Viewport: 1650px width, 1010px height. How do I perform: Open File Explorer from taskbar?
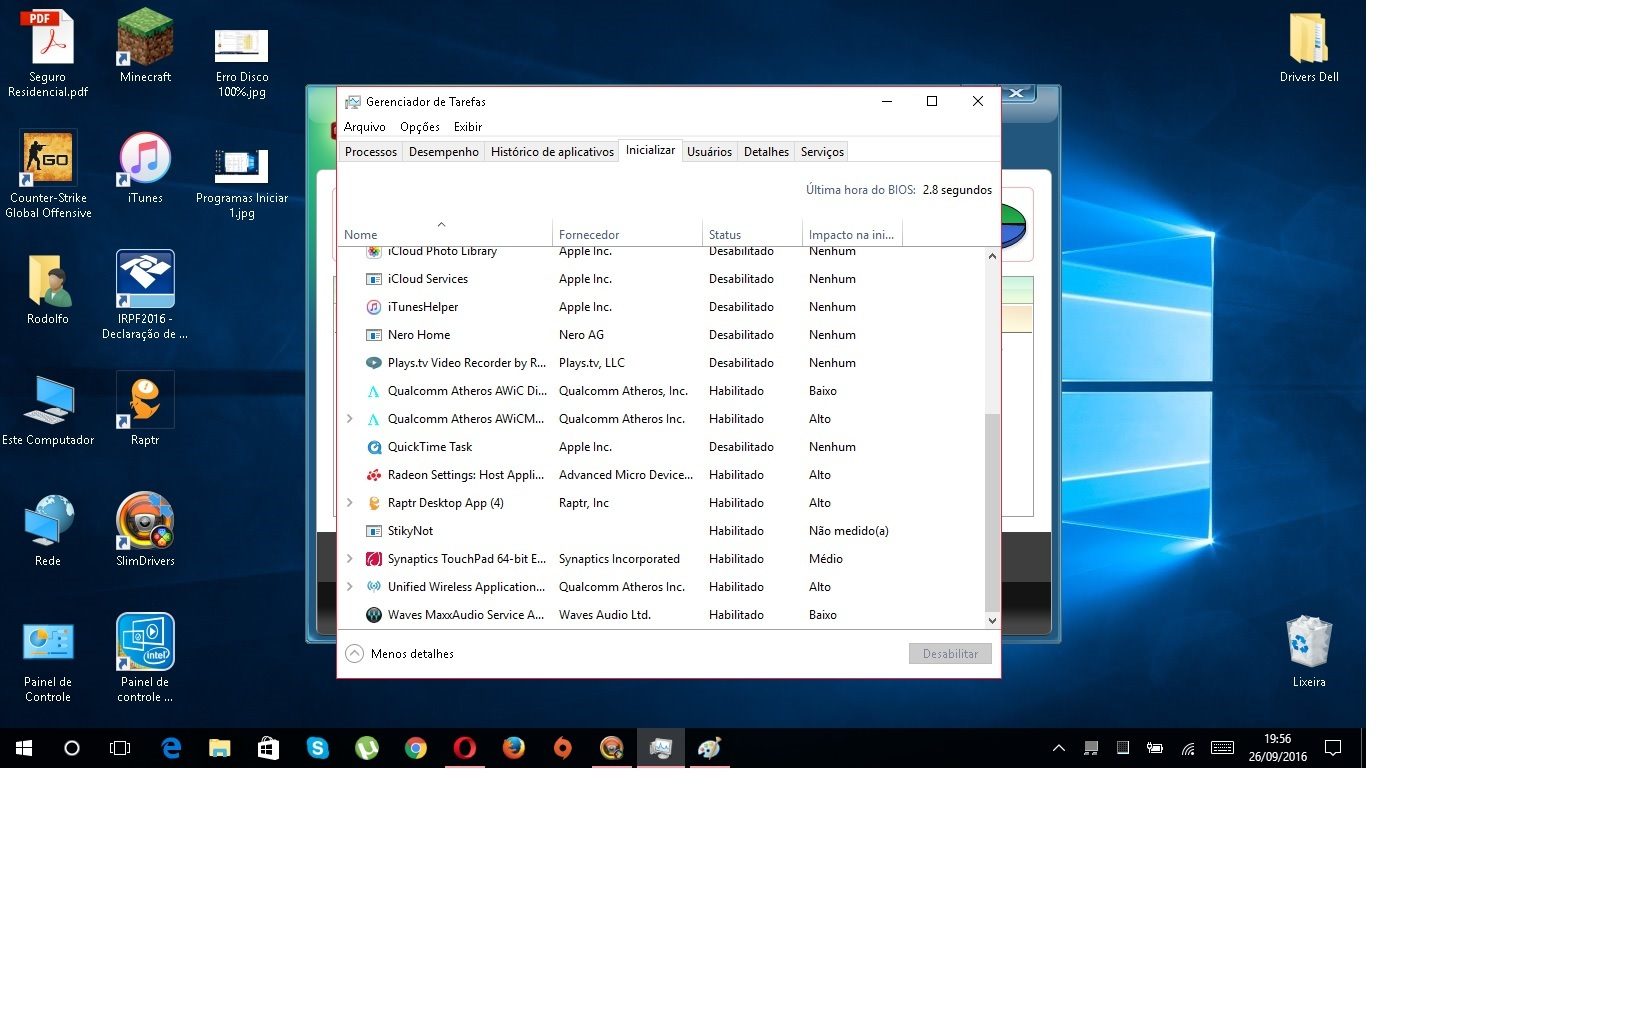[220, 748]
